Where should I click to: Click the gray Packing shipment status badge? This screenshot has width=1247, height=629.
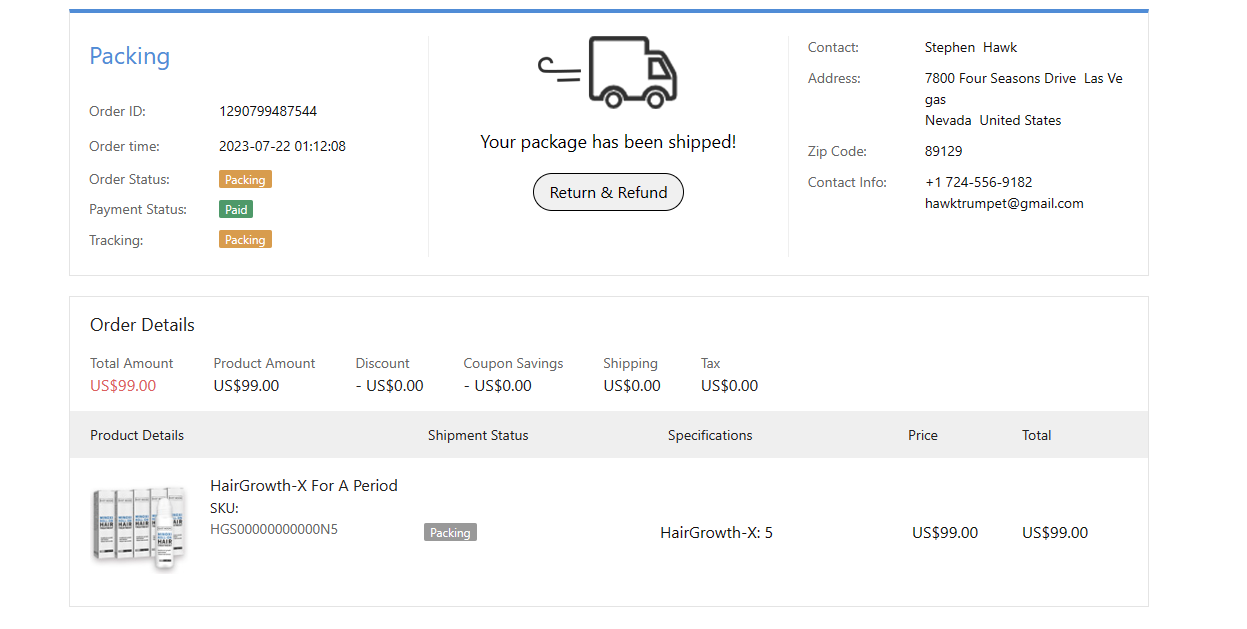pyautogui.click(x=450, y=533)
